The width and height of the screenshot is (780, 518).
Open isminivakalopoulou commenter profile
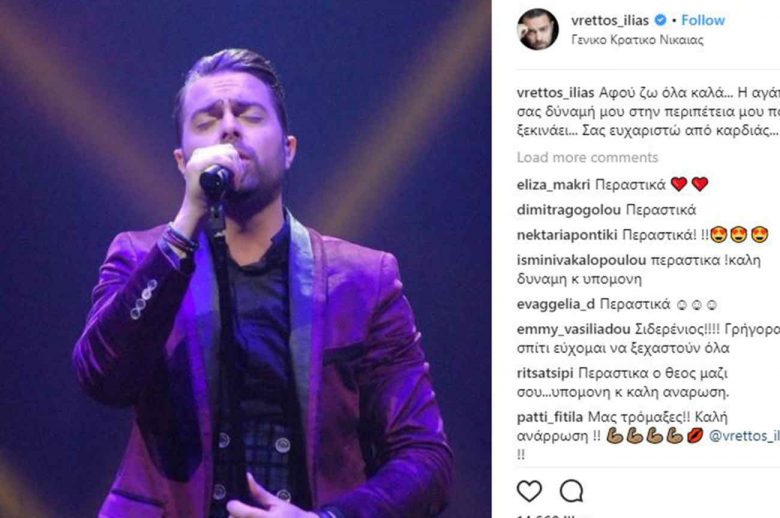581,260
